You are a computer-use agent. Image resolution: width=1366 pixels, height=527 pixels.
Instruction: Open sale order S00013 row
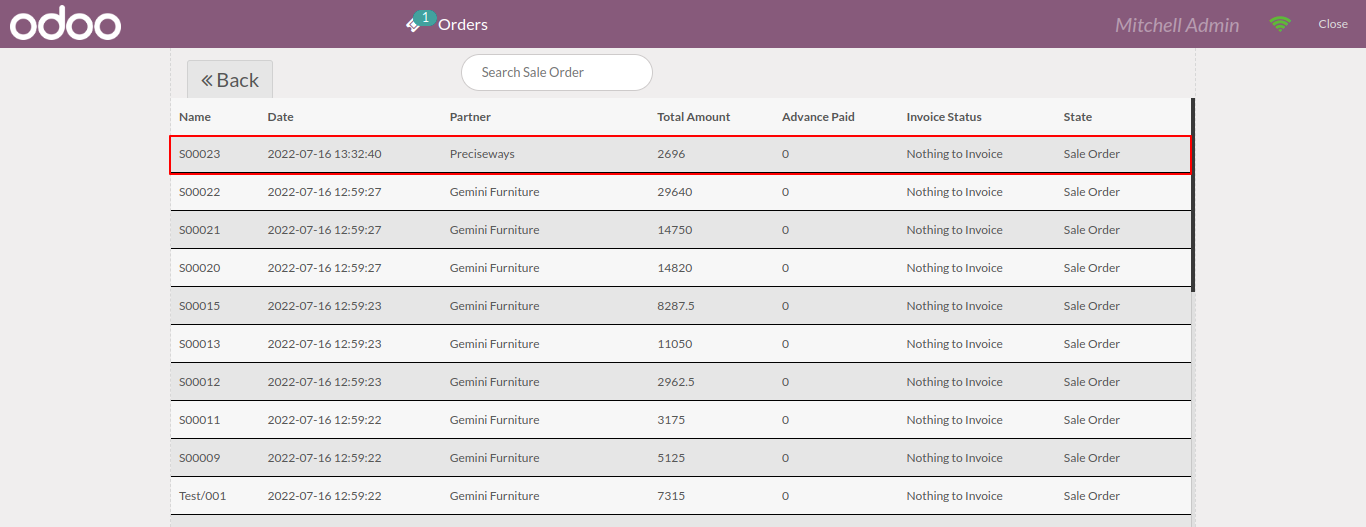[x=680, y=344]
